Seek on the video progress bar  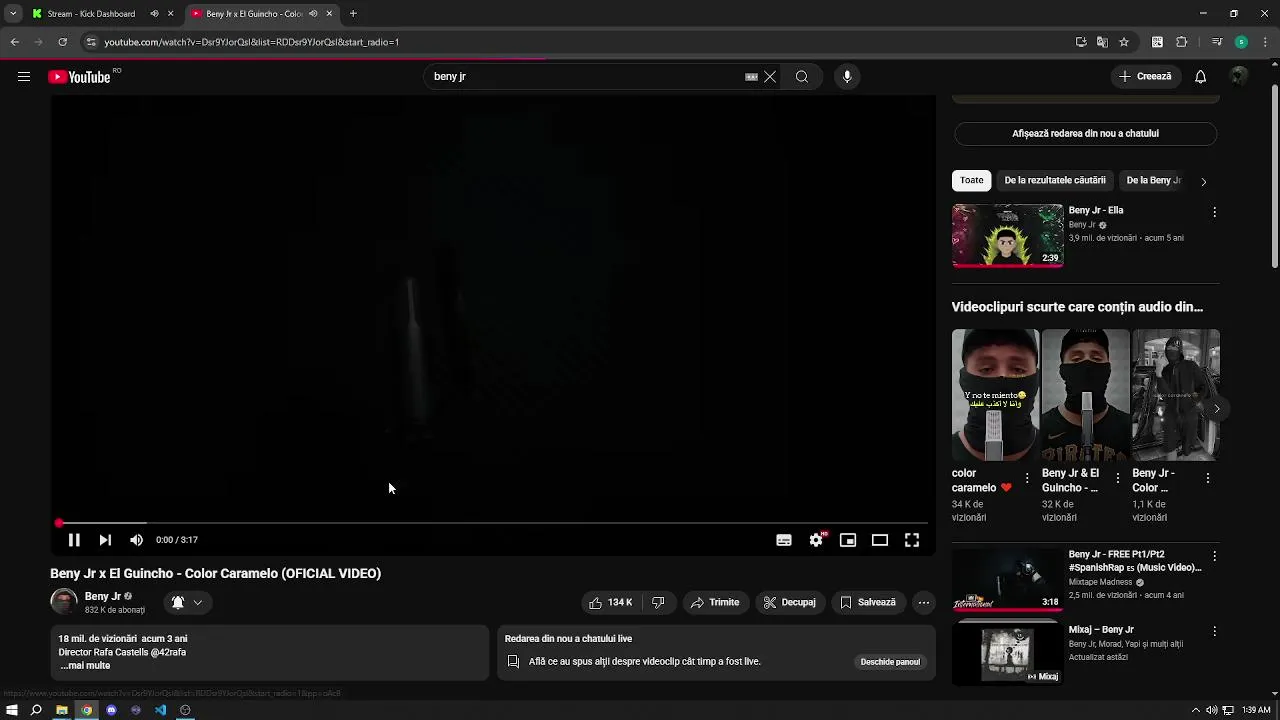[493, 523]
